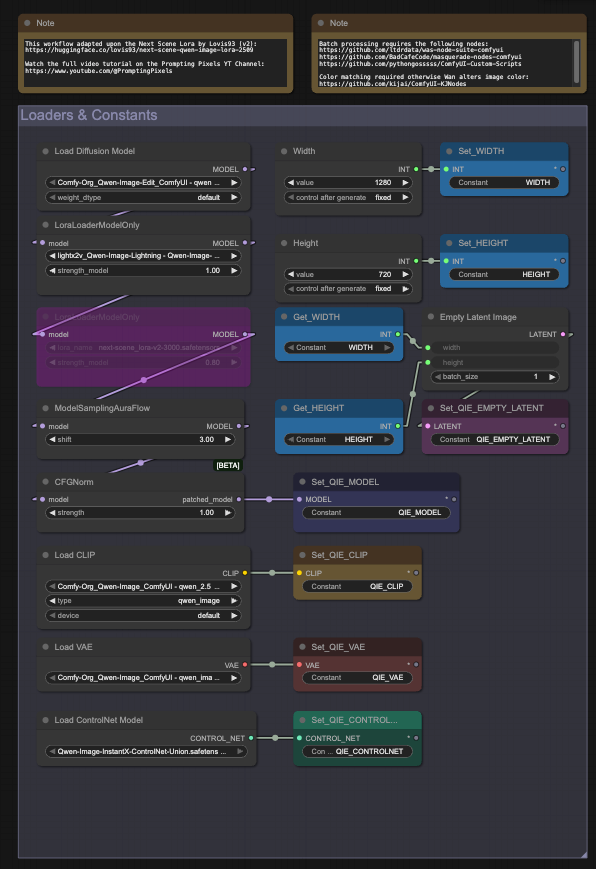
Task: Click the right Note's vertical scrollbar
Action: (577, 61)
